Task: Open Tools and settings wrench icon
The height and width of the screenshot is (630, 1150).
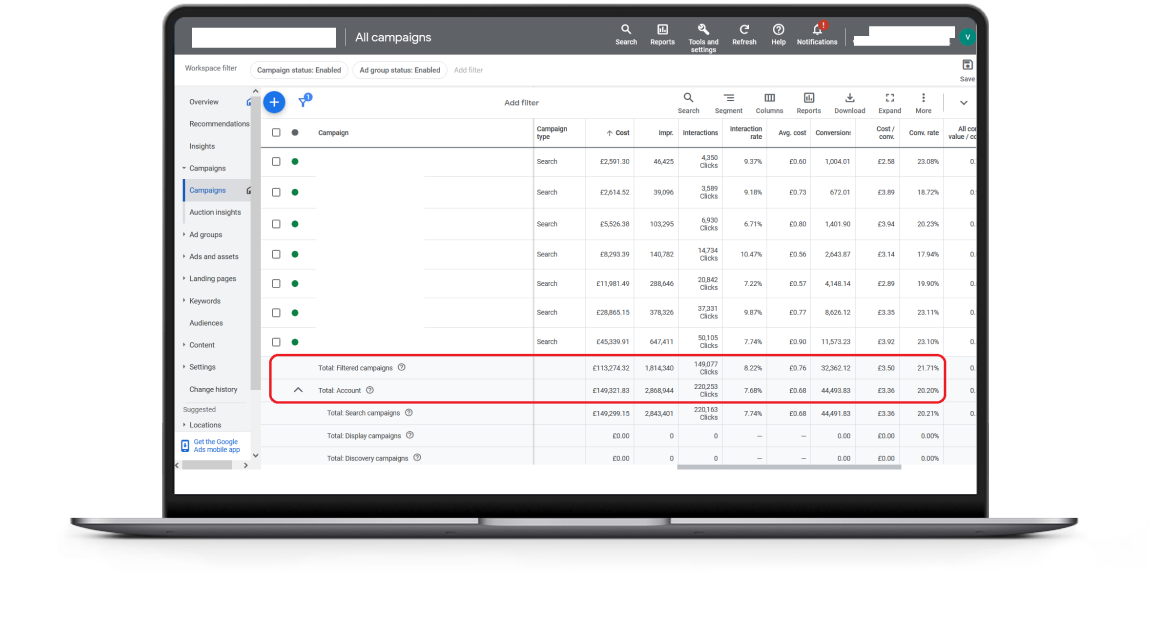Action: pyautogui.click(x=703, y=30)
